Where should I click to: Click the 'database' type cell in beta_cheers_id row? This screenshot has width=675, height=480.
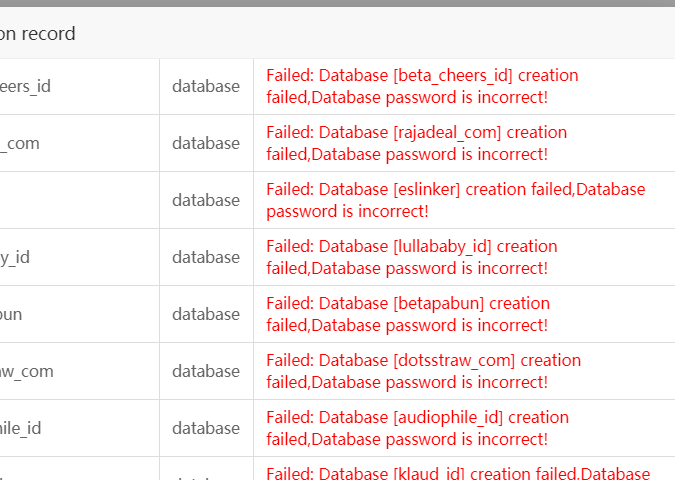[x=206, y=86]
